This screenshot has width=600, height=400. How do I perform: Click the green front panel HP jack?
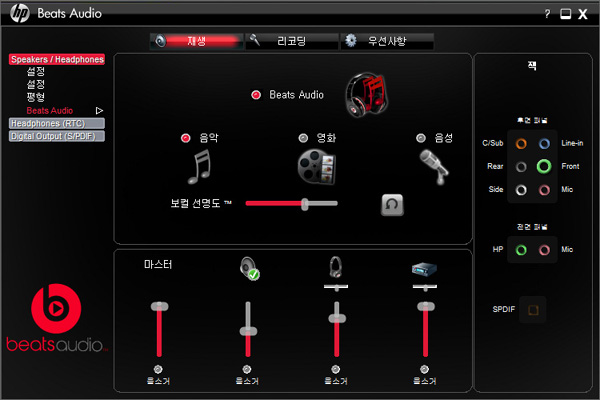[521, 250]
